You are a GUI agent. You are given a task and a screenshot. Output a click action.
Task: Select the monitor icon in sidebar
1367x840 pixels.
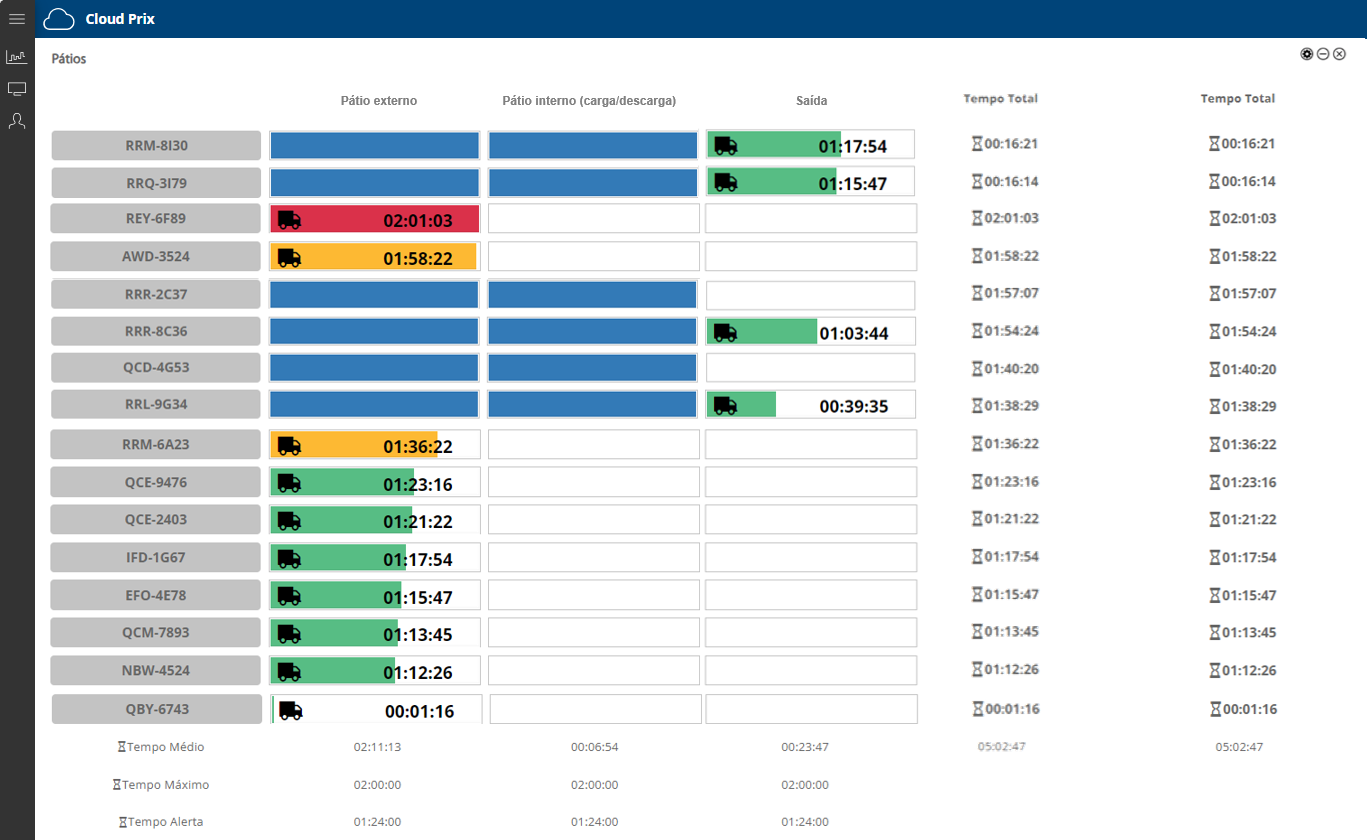coord(17,89)
